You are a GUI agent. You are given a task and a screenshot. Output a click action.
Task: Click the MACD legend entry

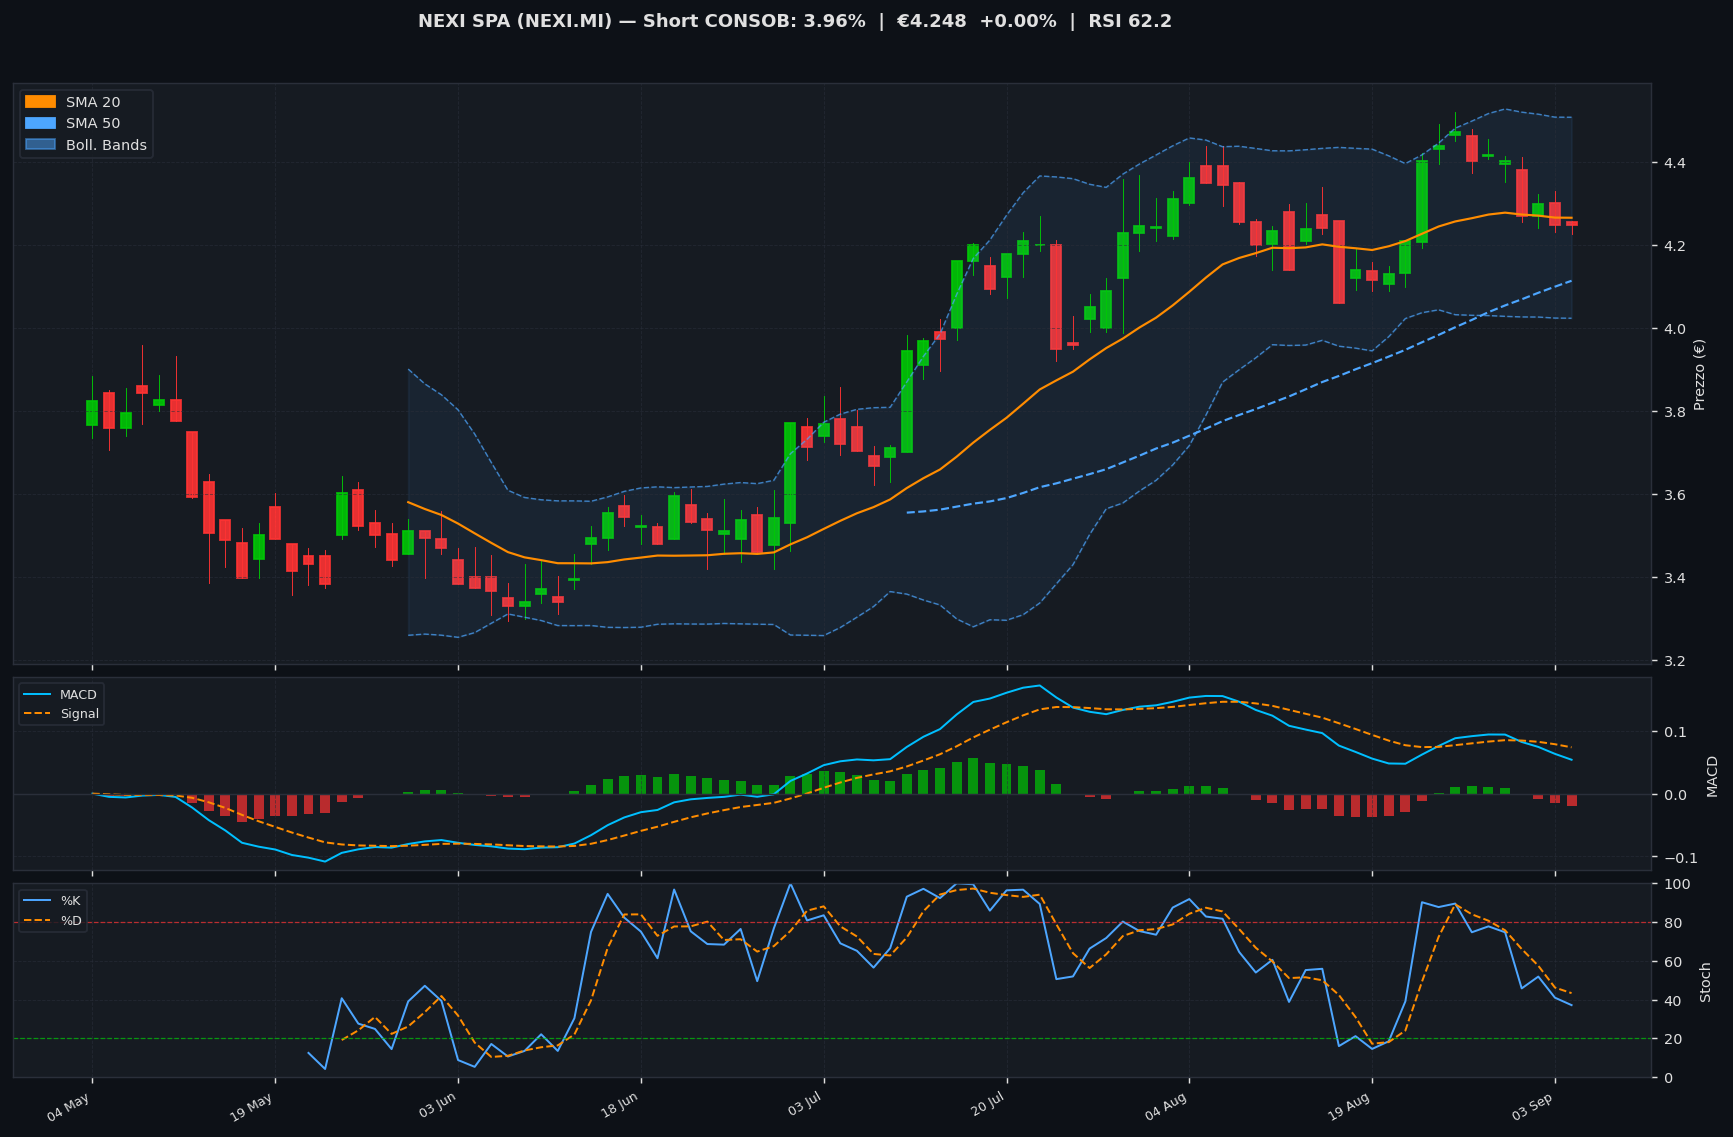tap(61, 695)
